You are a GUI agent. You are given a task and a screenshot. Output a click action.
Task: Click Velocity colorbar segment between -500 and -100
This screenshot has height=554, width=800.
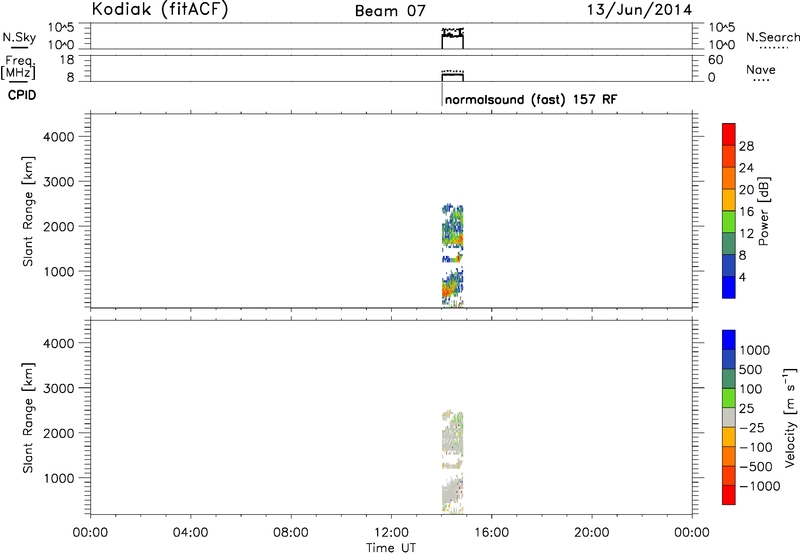pos(729,457)
